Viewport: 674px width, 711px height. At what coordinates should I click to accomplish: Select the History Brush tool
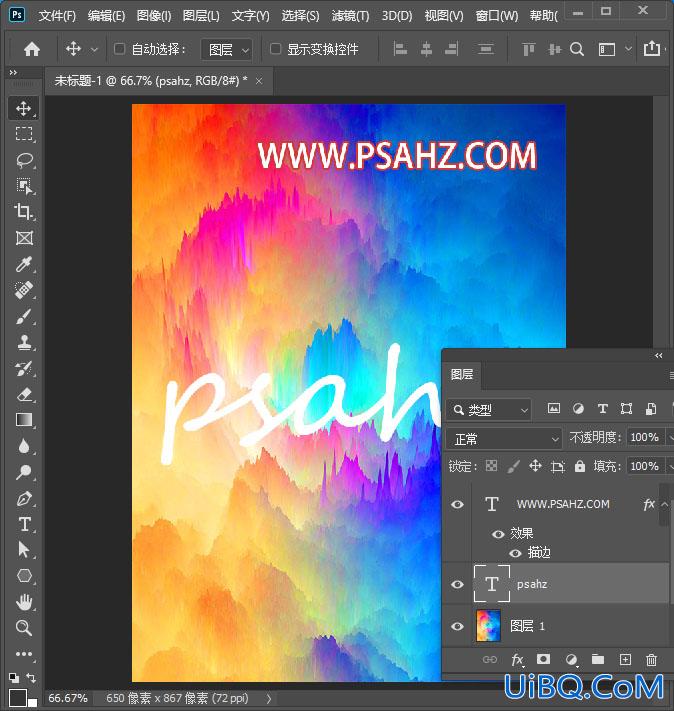24,369
